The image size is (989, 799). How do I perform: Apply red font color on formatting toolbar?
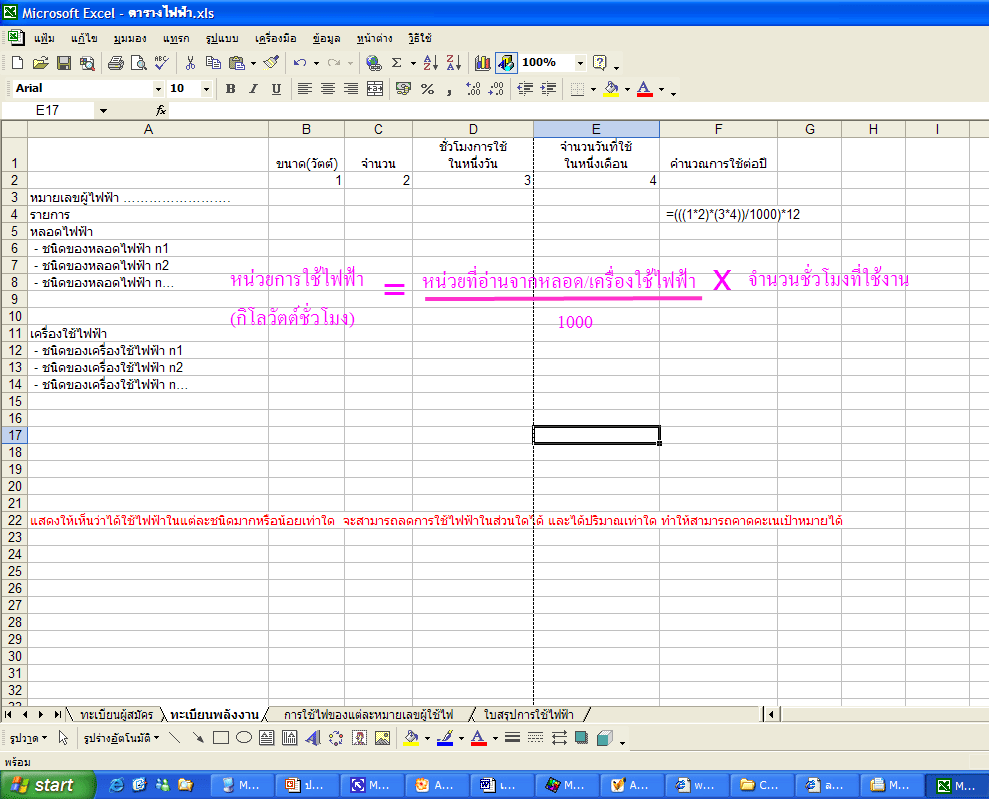click(x=644, y=89)
